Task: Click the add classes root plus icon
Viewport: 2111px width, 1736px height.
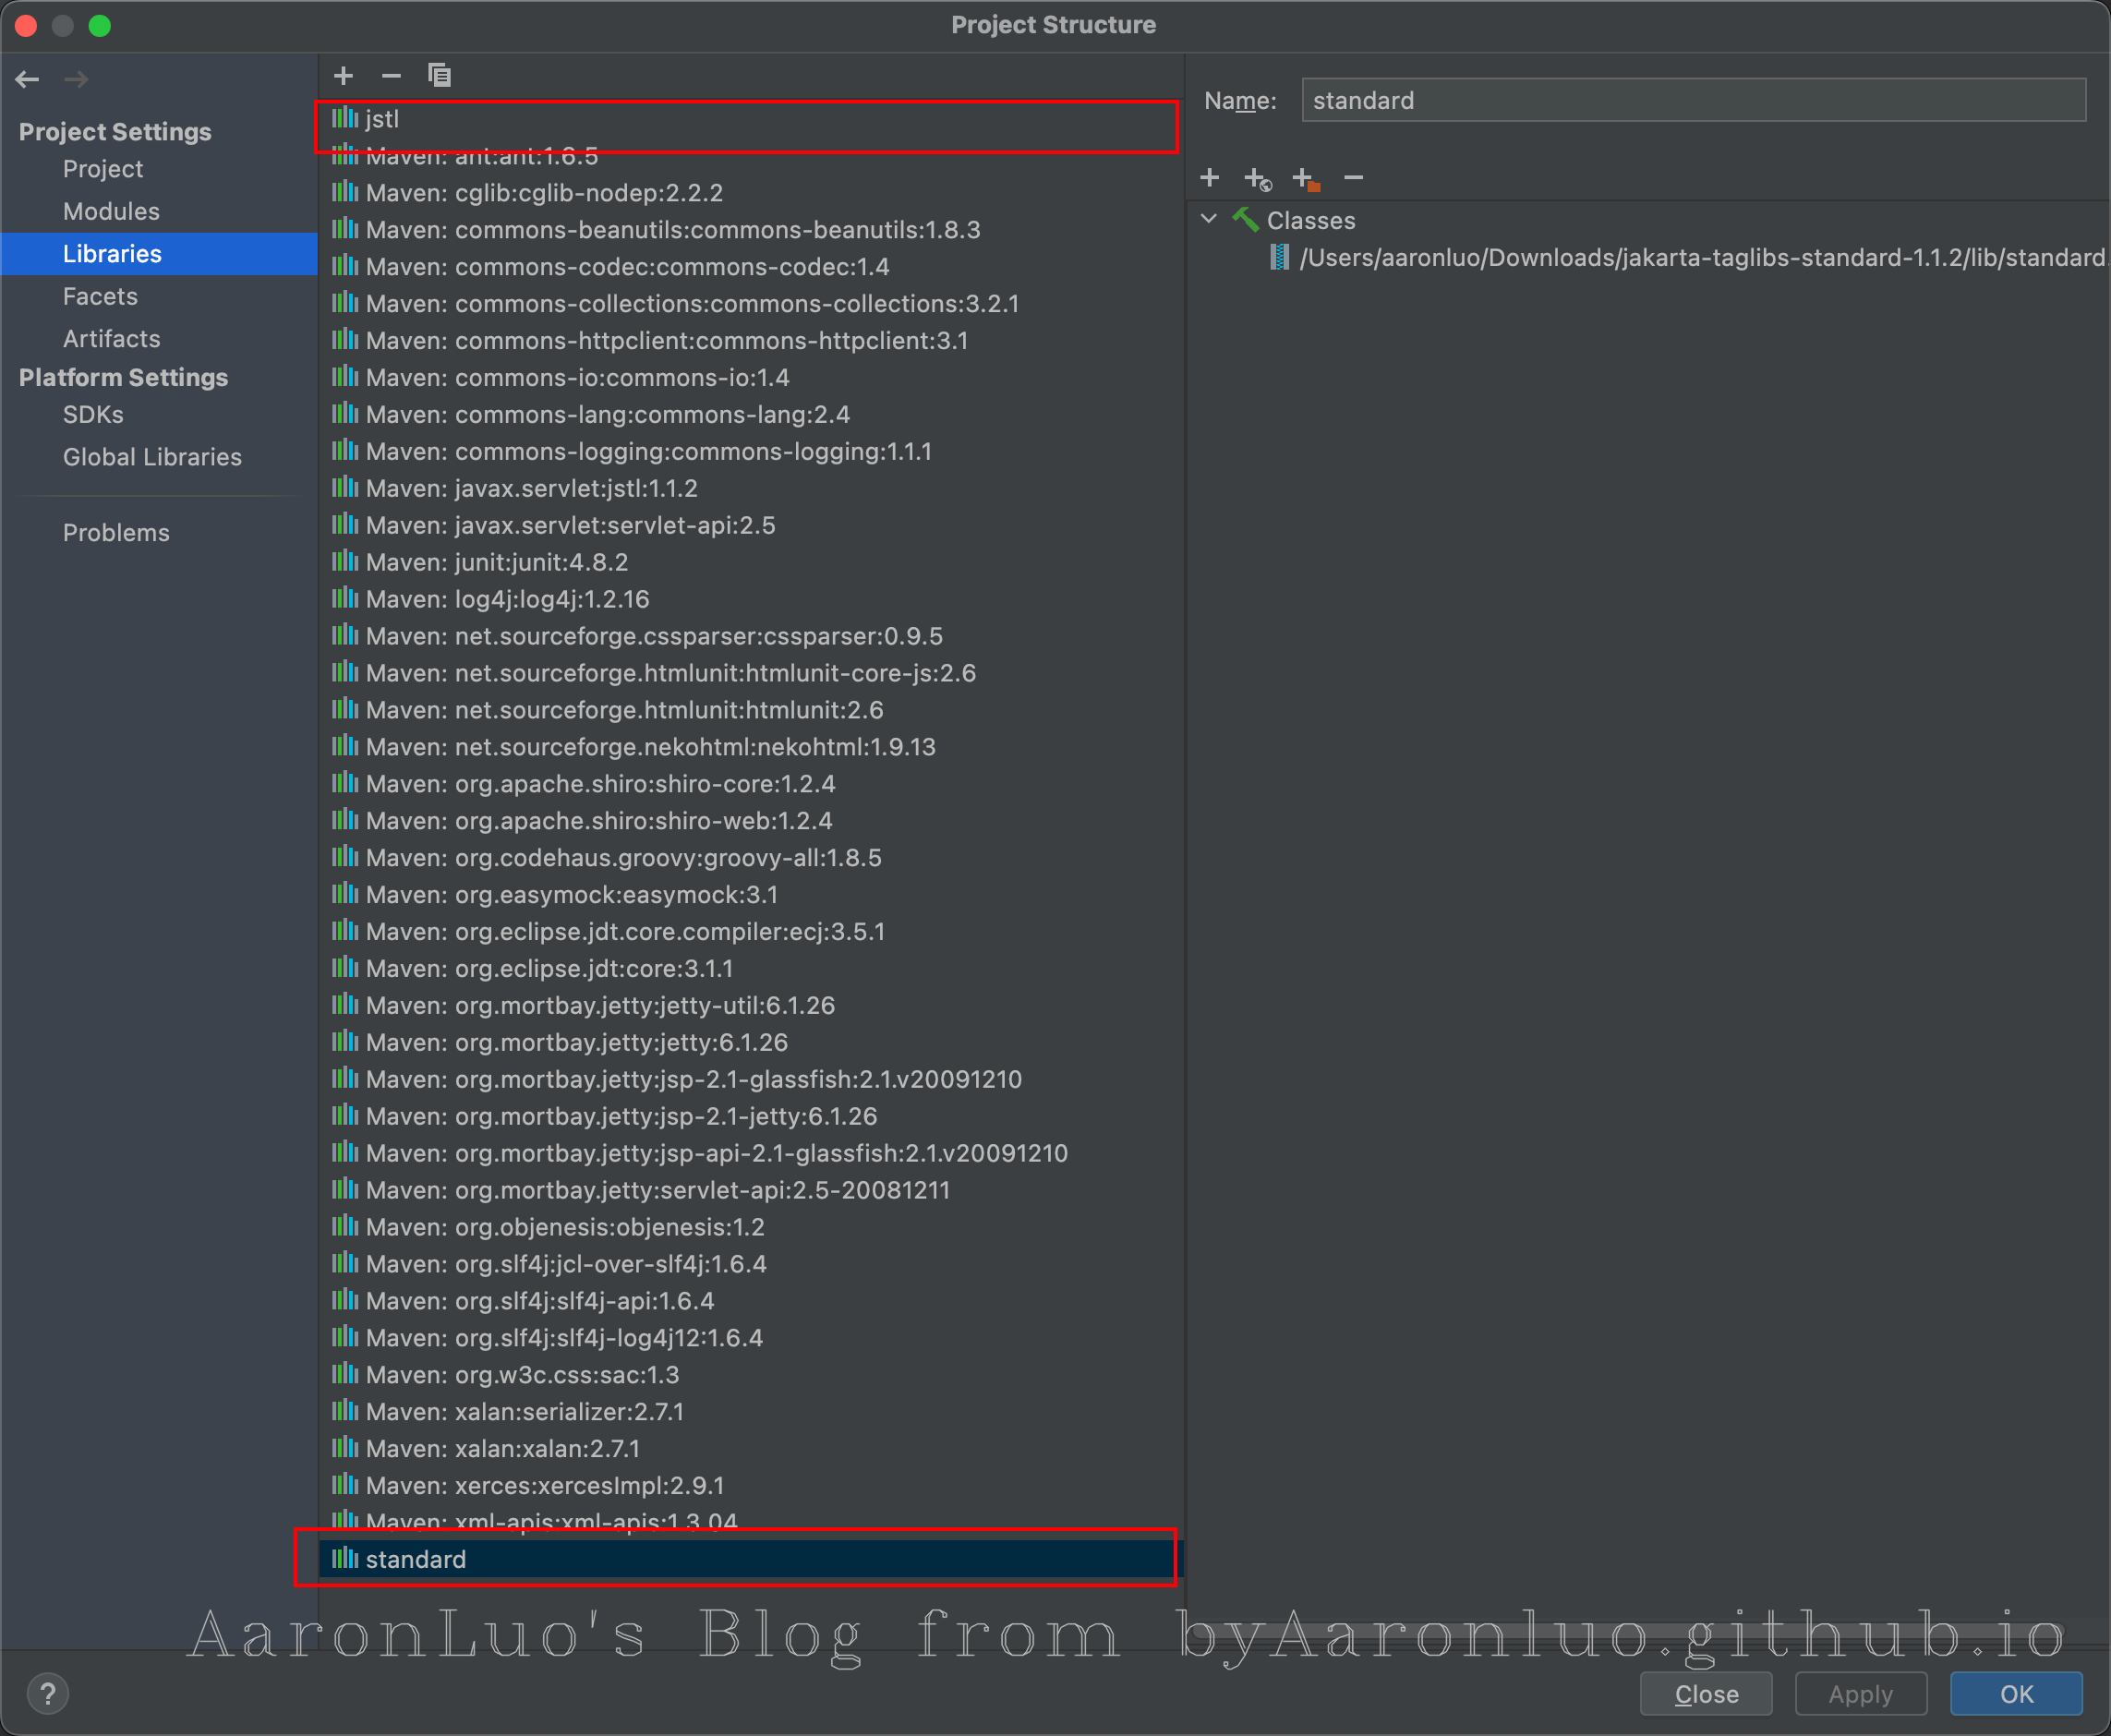Action: click(1209, 178)
